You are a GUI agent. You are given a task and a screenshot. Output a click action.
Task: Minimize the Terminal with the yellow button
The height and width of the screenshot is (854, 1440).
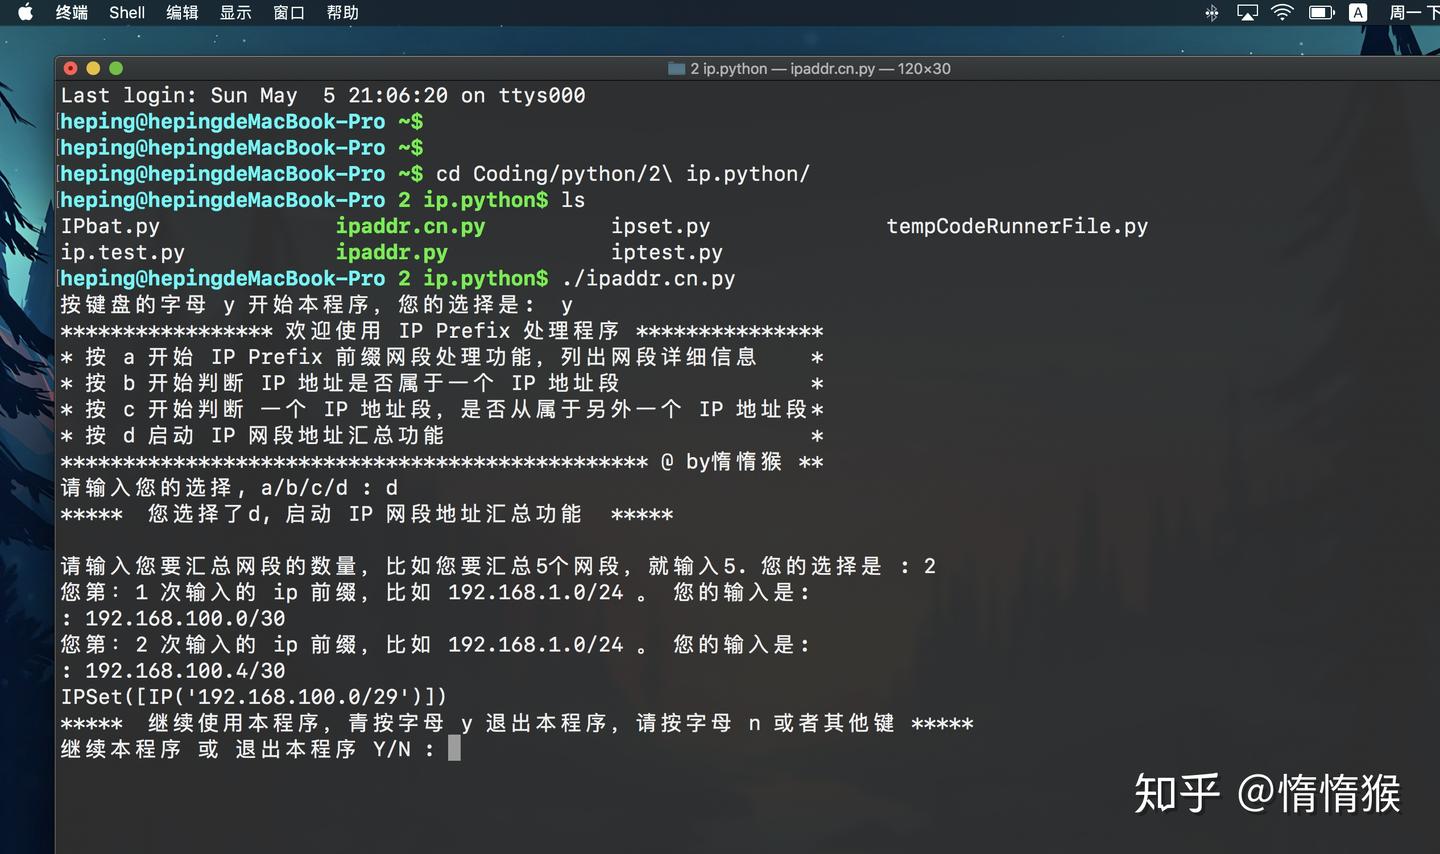93,68
